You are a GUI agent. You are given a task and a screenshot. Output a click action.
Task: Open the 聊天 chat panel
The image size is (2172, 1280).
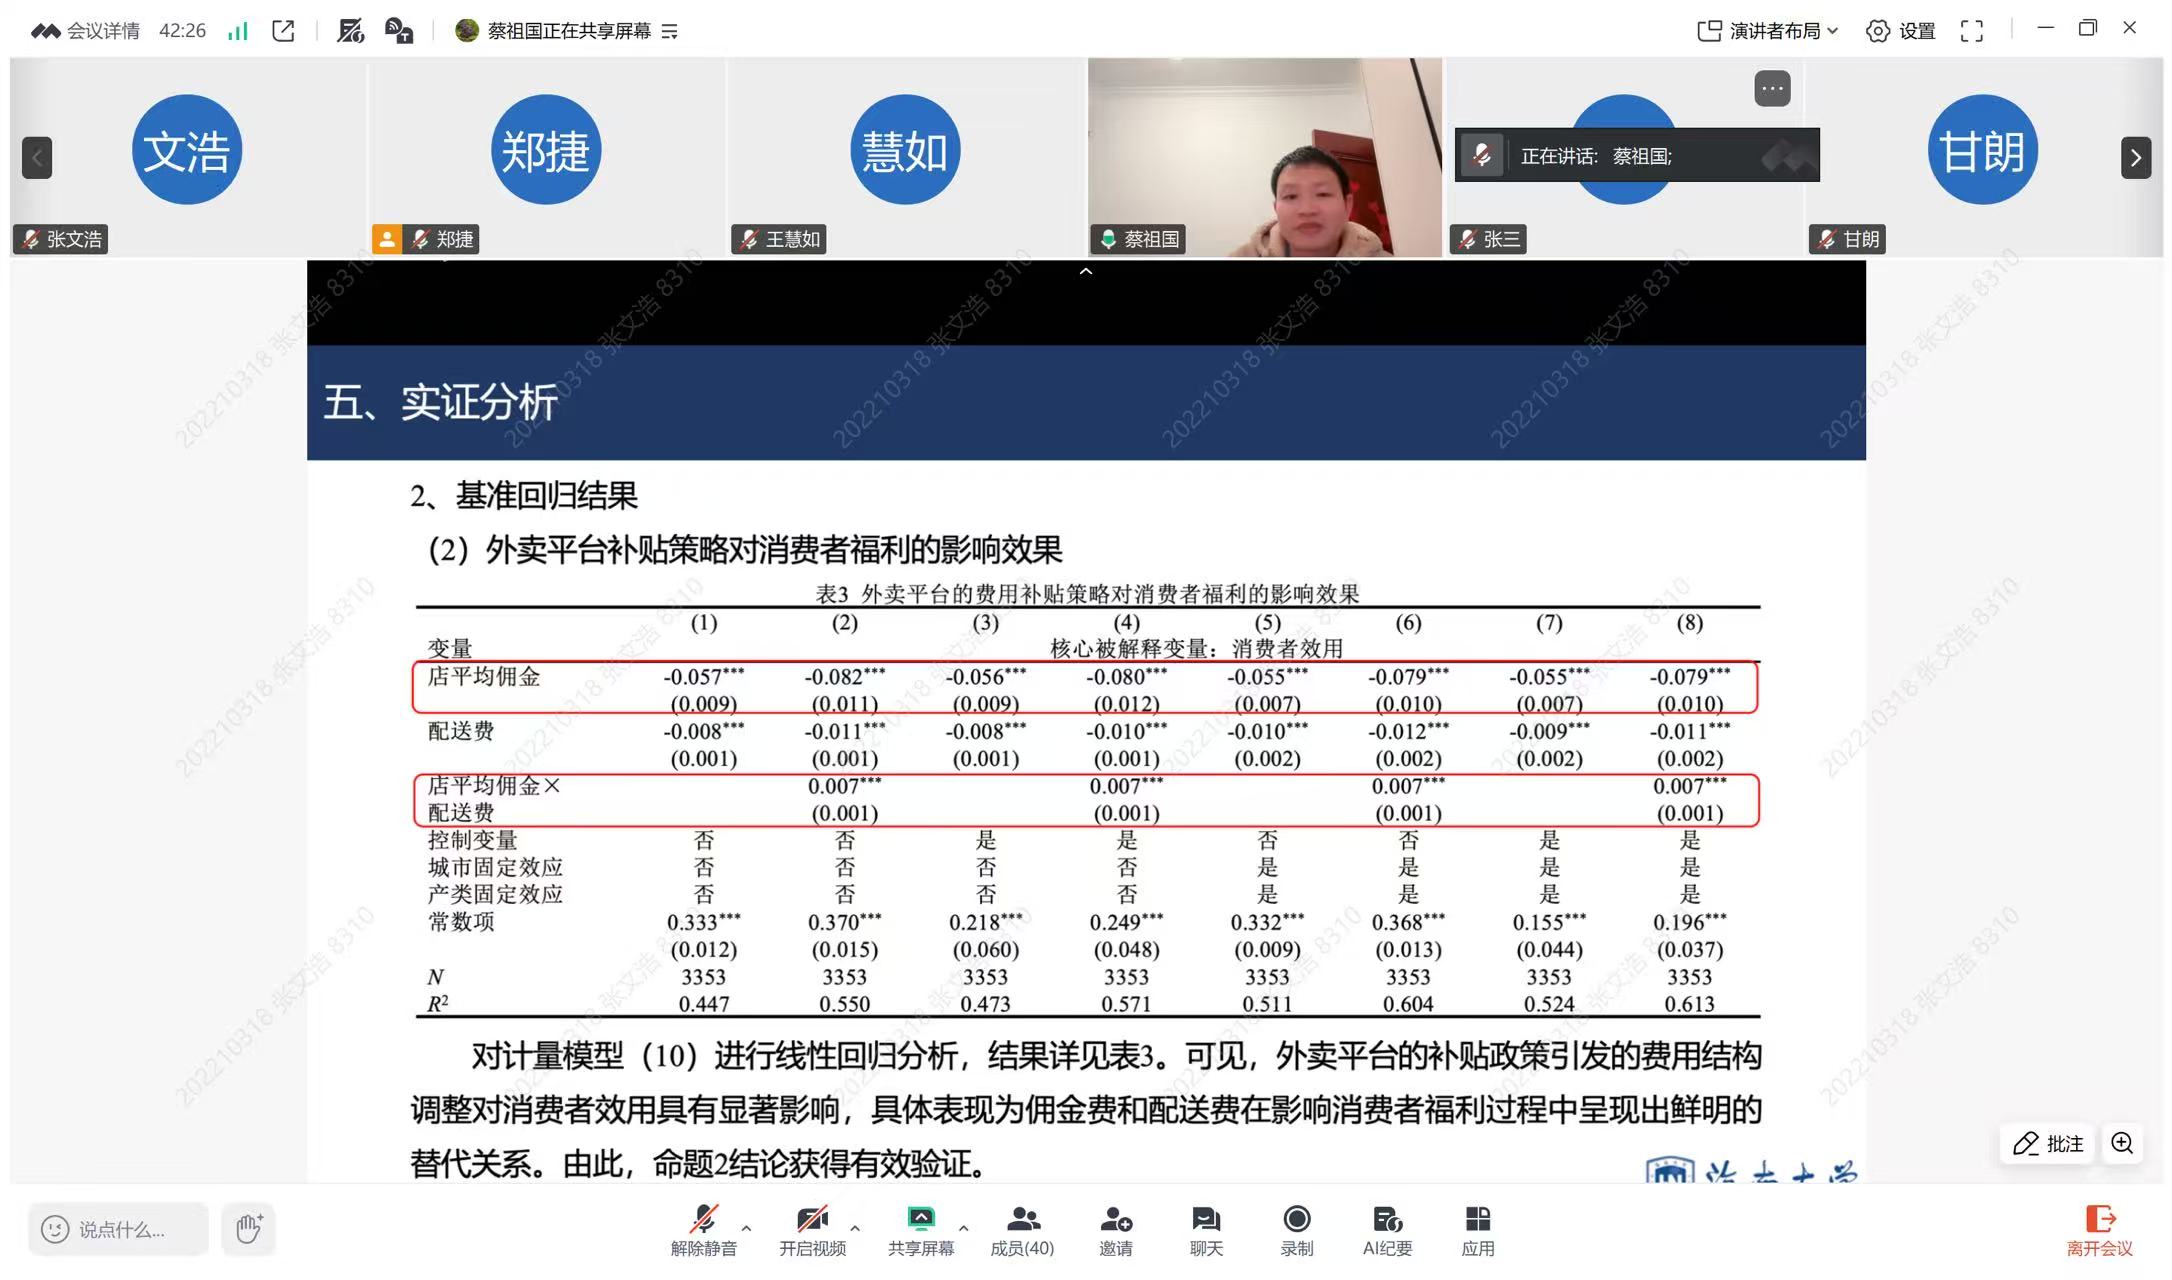pyautogui.click(x=1206, y=1229)
